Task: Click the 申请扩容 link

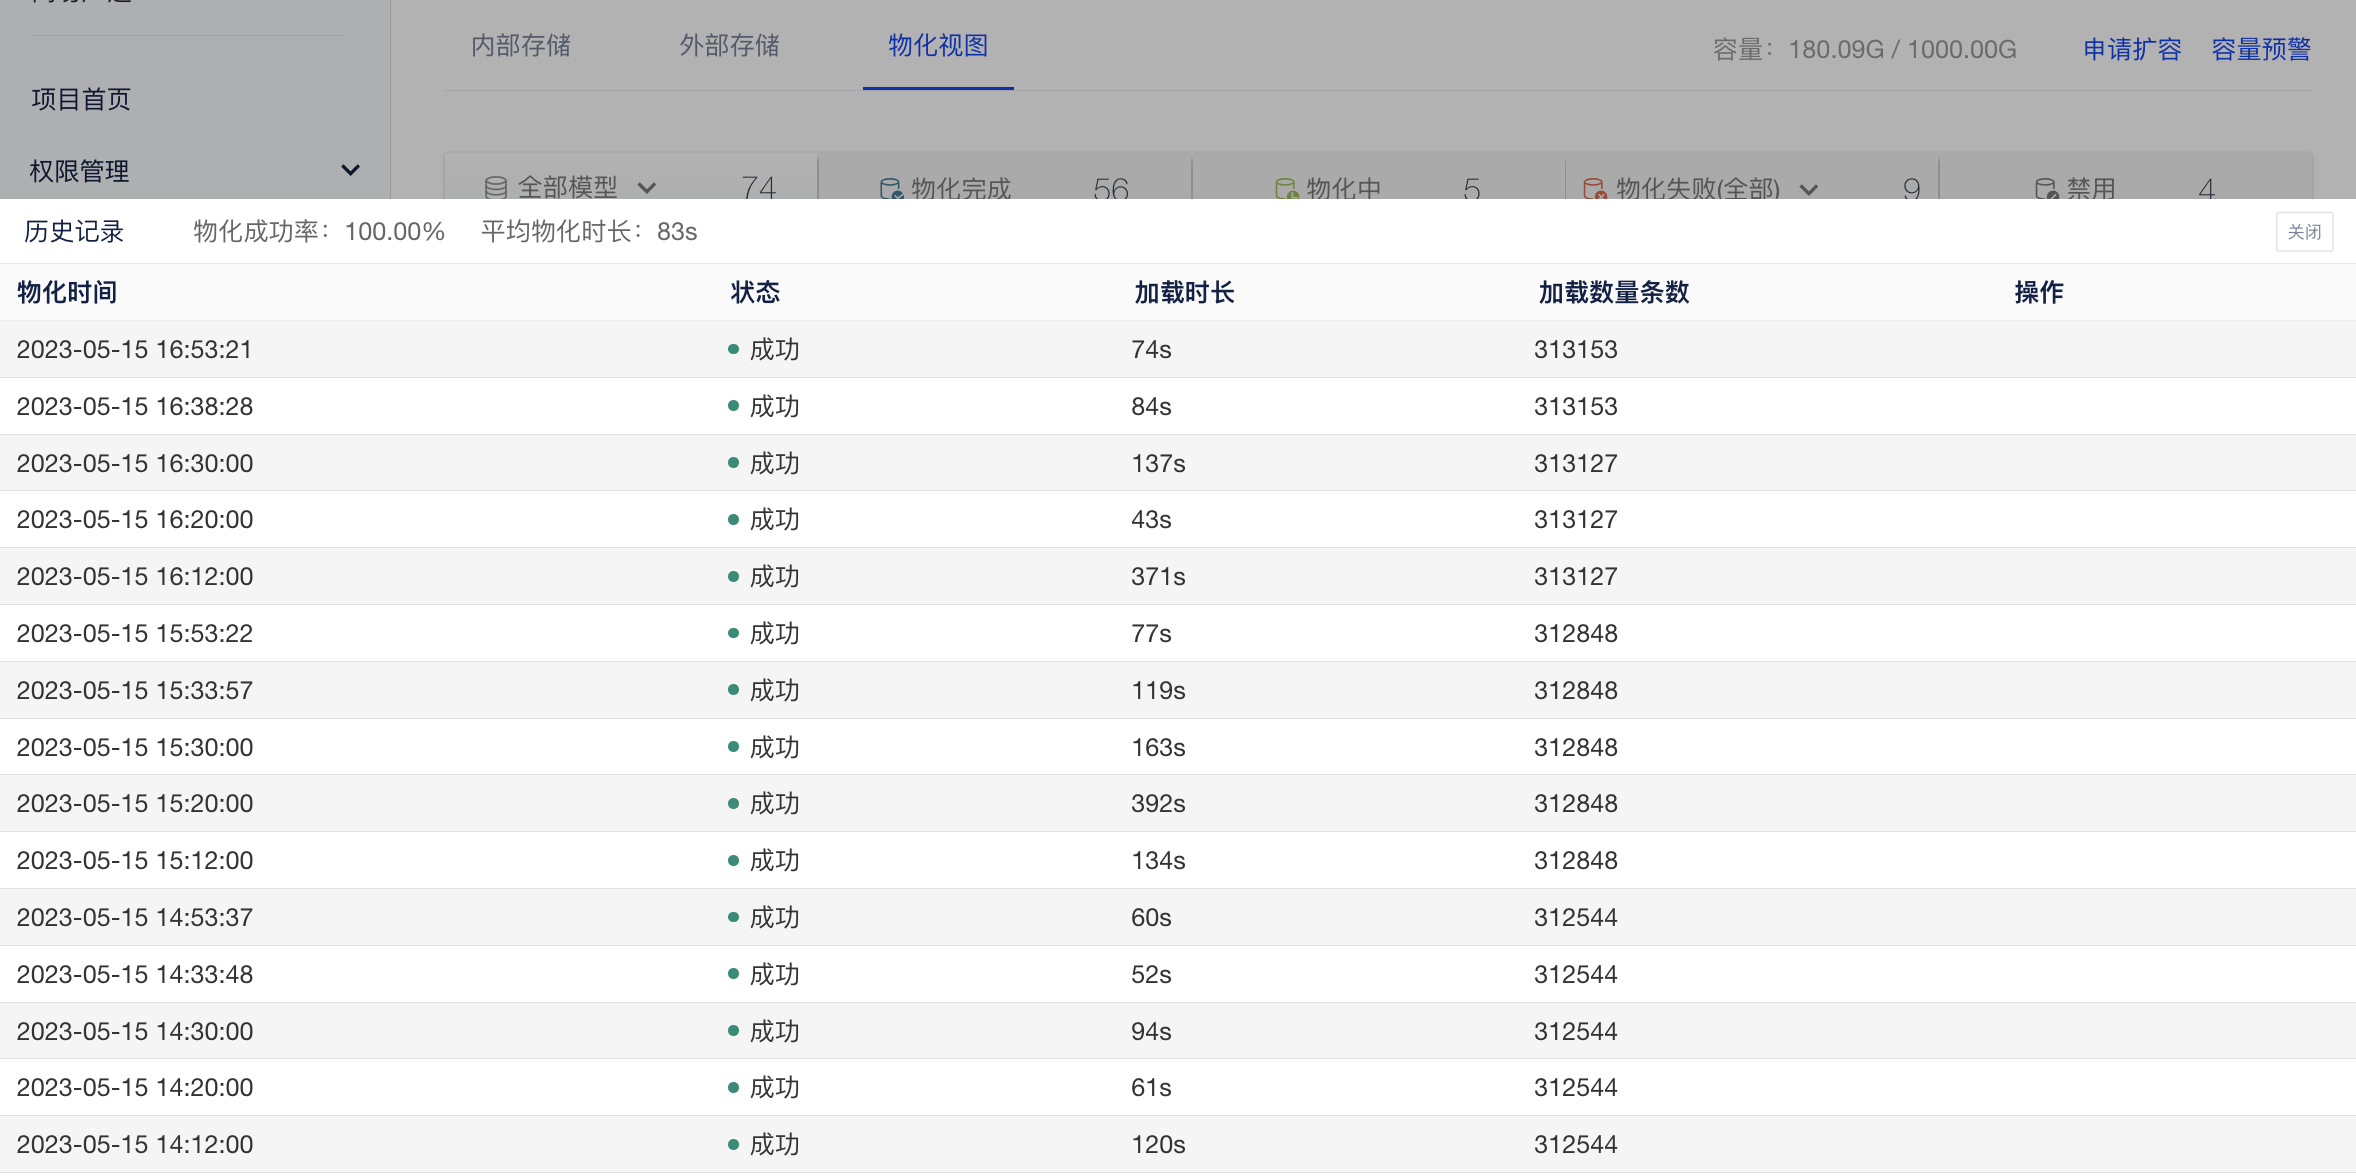Action: click(x=2132, y=49)
